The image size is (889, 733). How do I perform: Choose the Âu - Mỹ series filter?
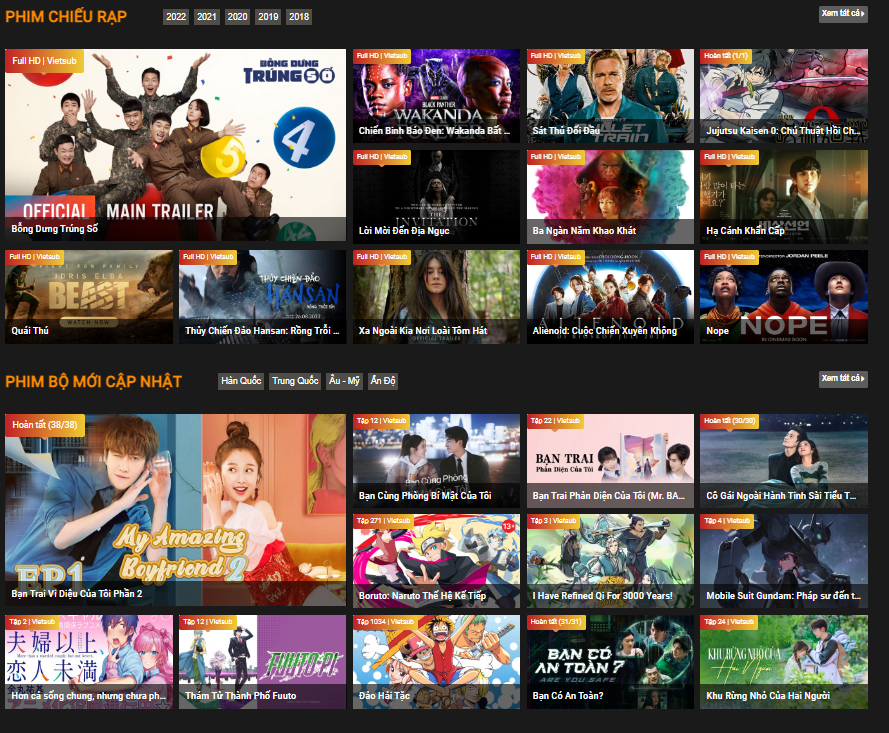pyautogui.click(x=344, y=381)
